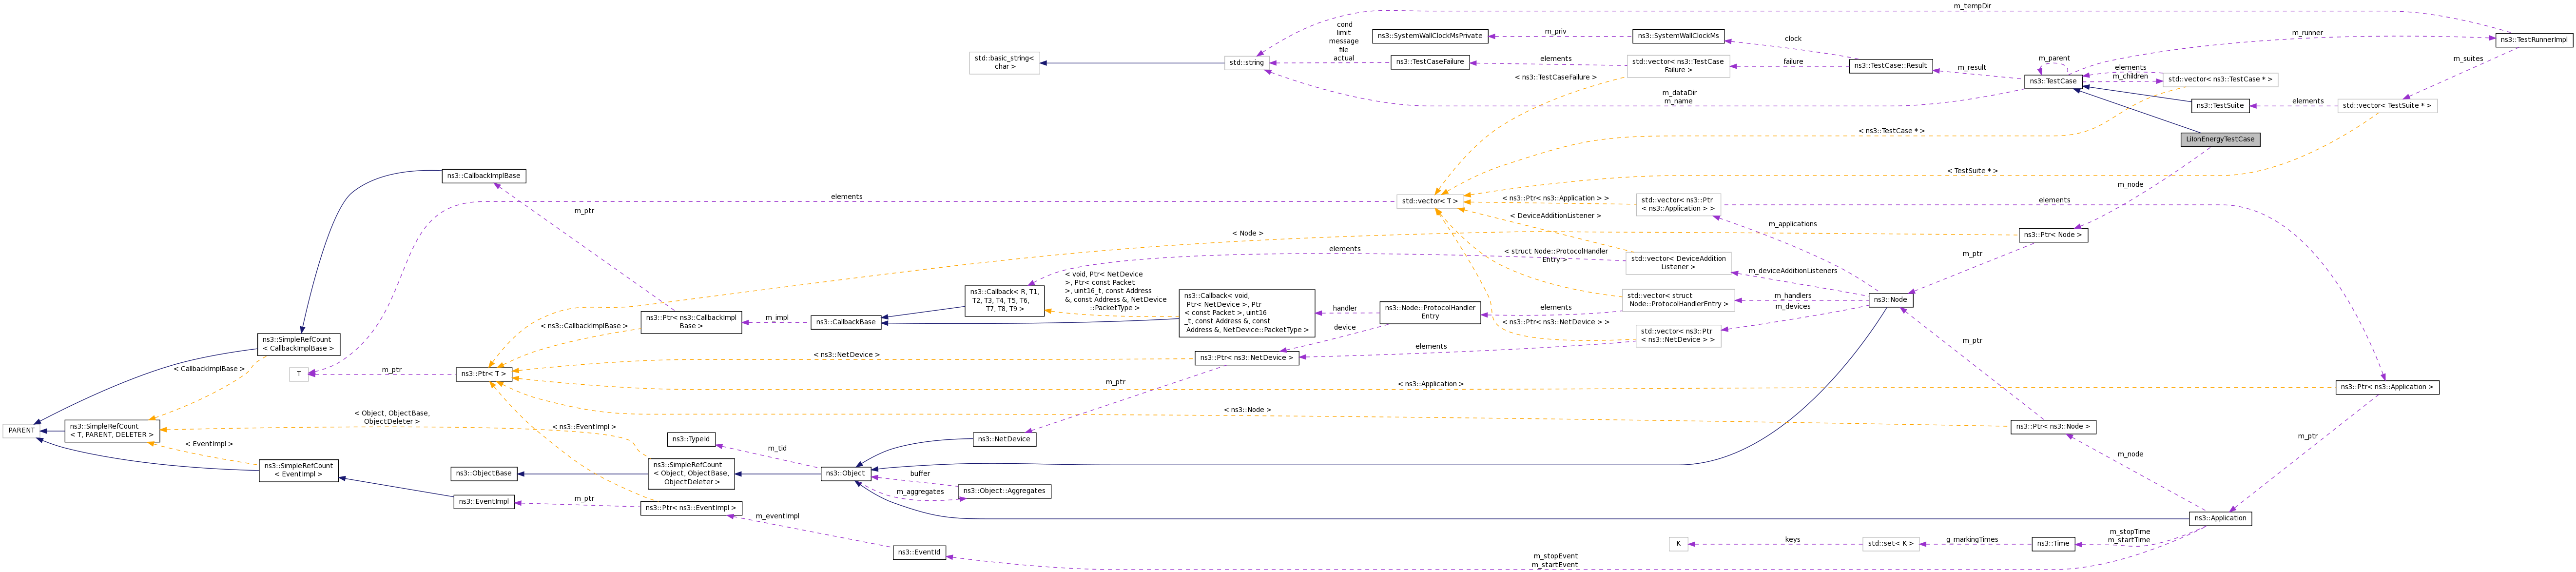This screenshot has width=2576, height=572.
Task: Open the ns3::Ptr< ns3::Node > node
Action: [x=2054, y=427]
